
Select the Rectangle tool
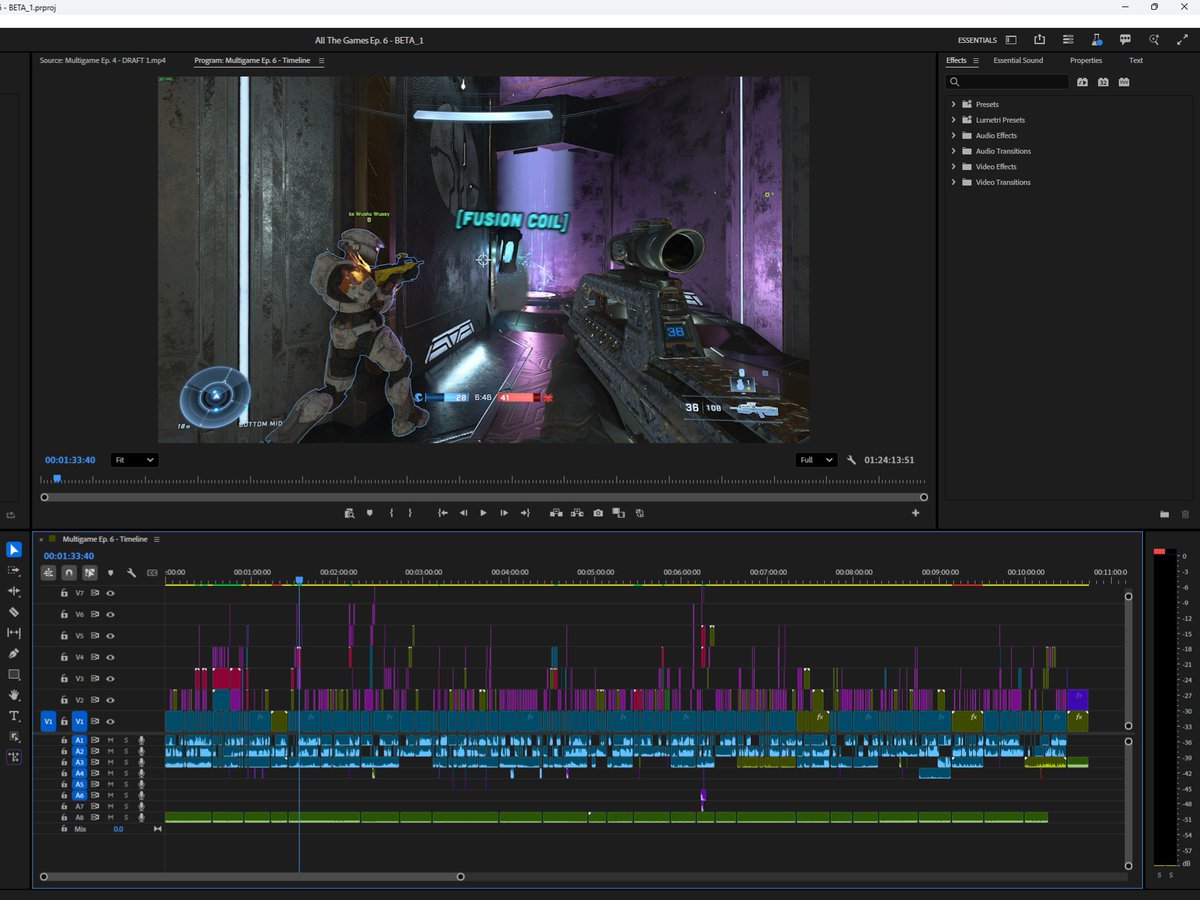(14, 675)
